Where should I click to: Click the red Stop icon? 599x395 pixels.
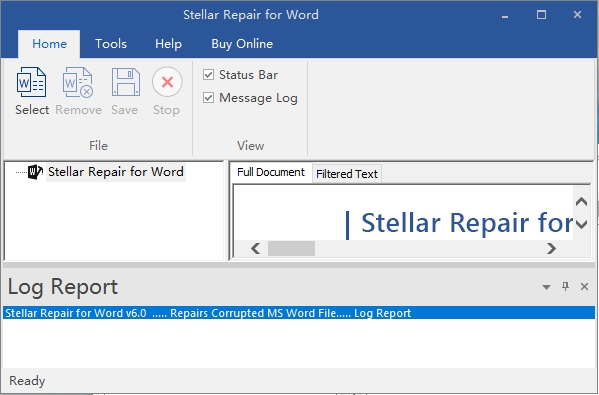click(167, 82)
